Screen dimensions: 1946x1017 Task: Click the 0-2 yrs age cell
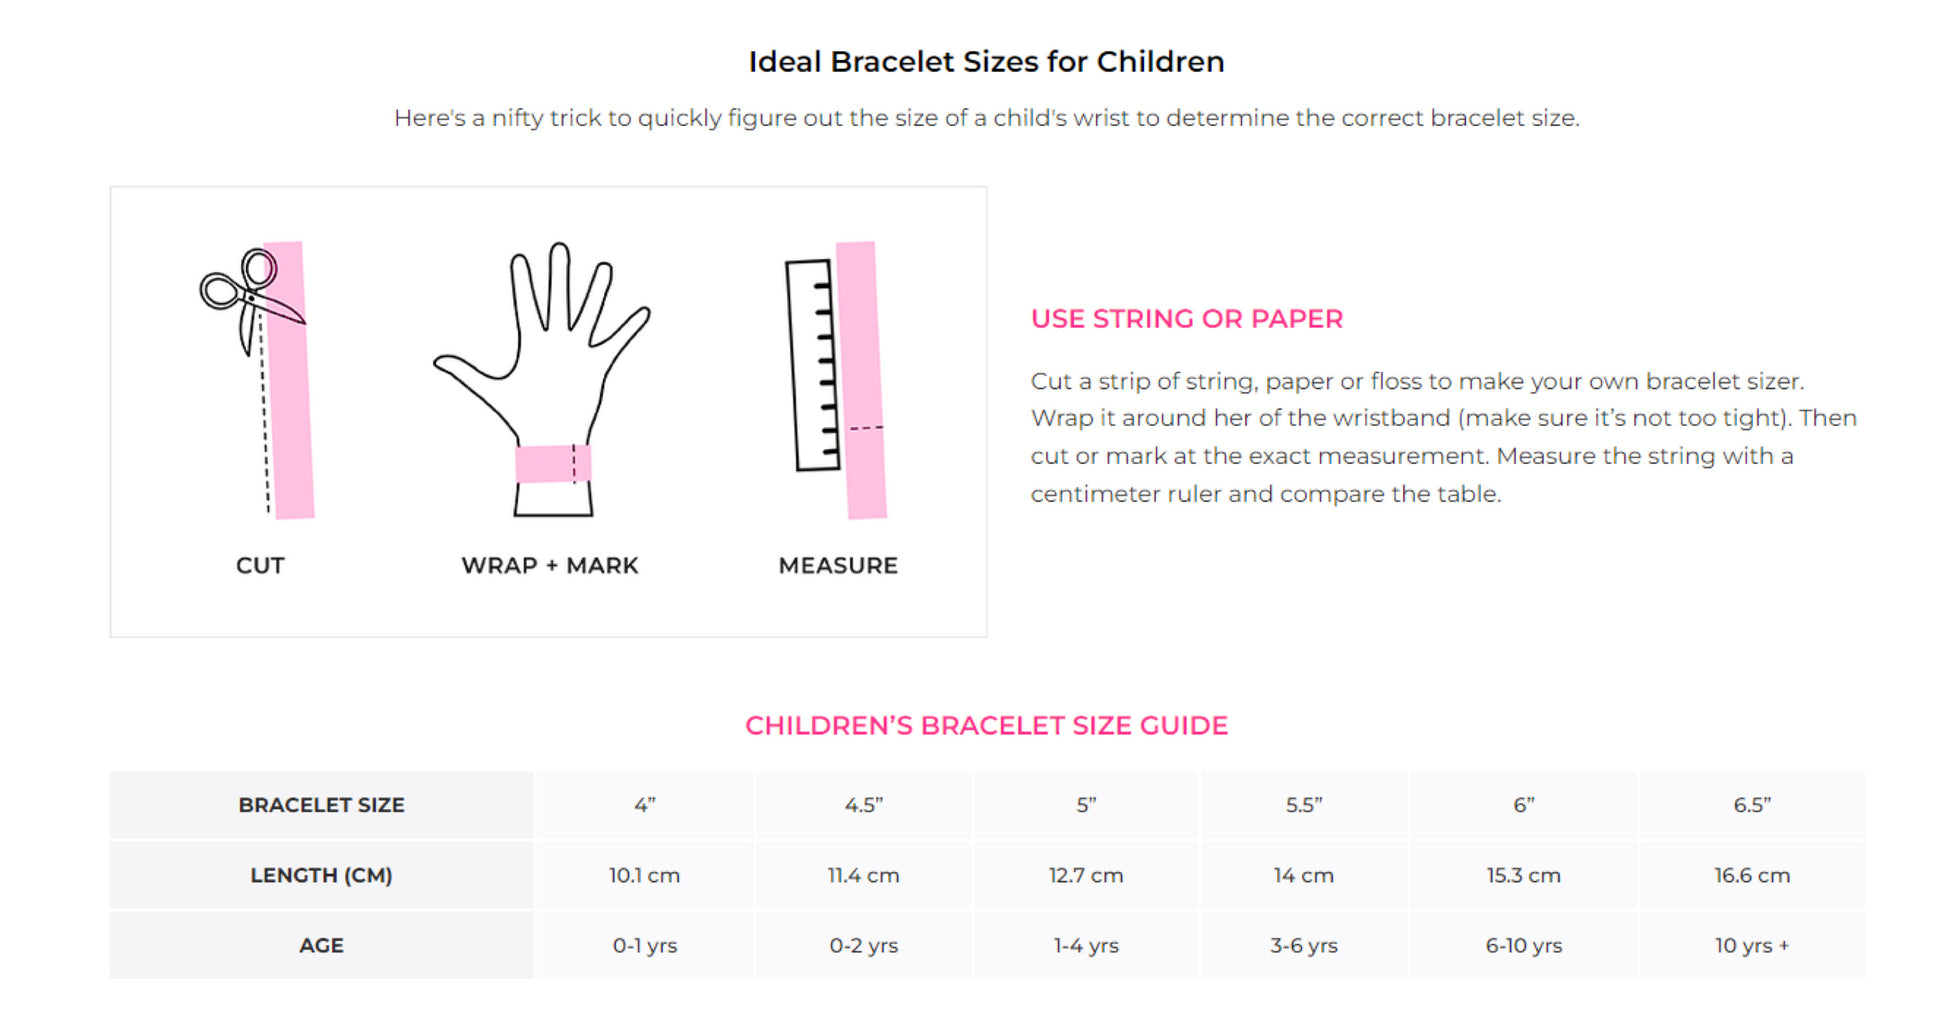[864, 945]
